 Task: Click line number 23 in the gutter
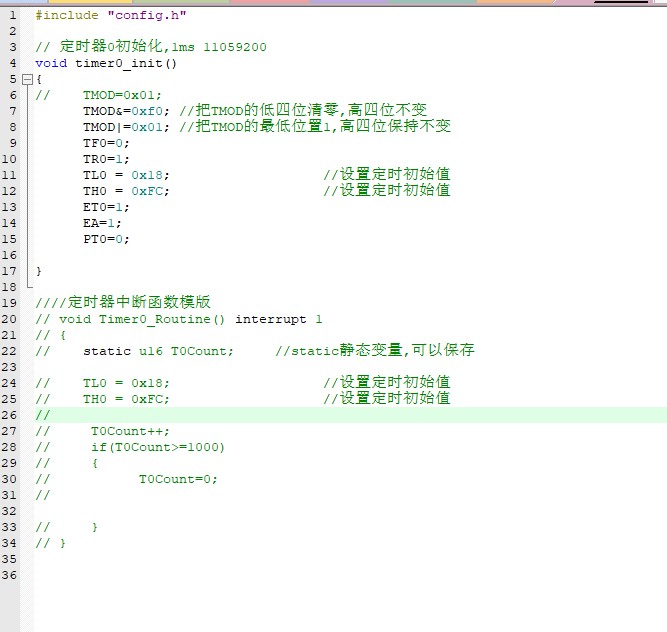pyautogui.click(x=9, y=367)
